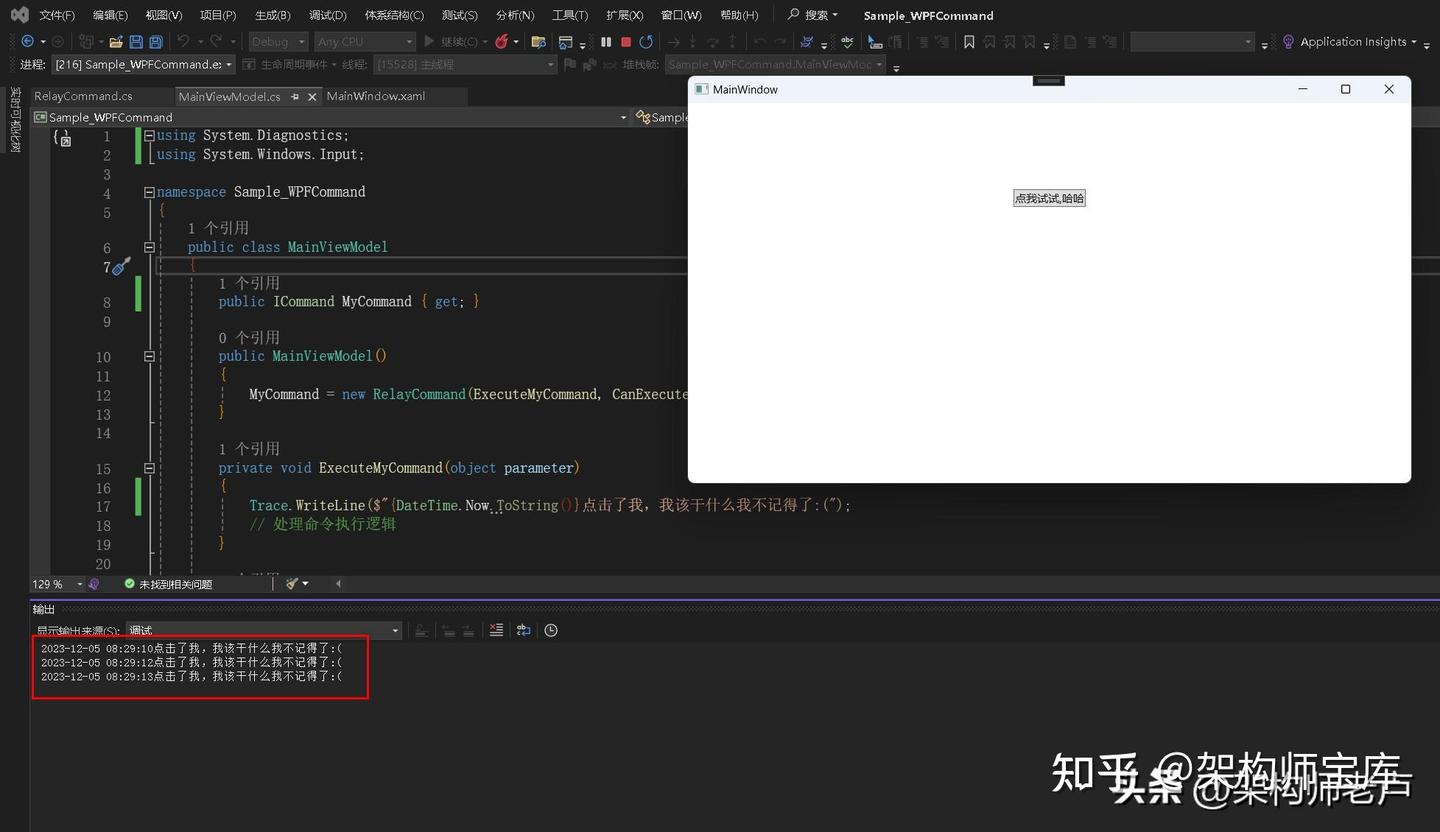The width and height of the screenshot is (1440, 832).
Task: Click the stack frame dropdown showing Sample_WPFCommand.MainViewMoc
Action: tap(775, 65)
